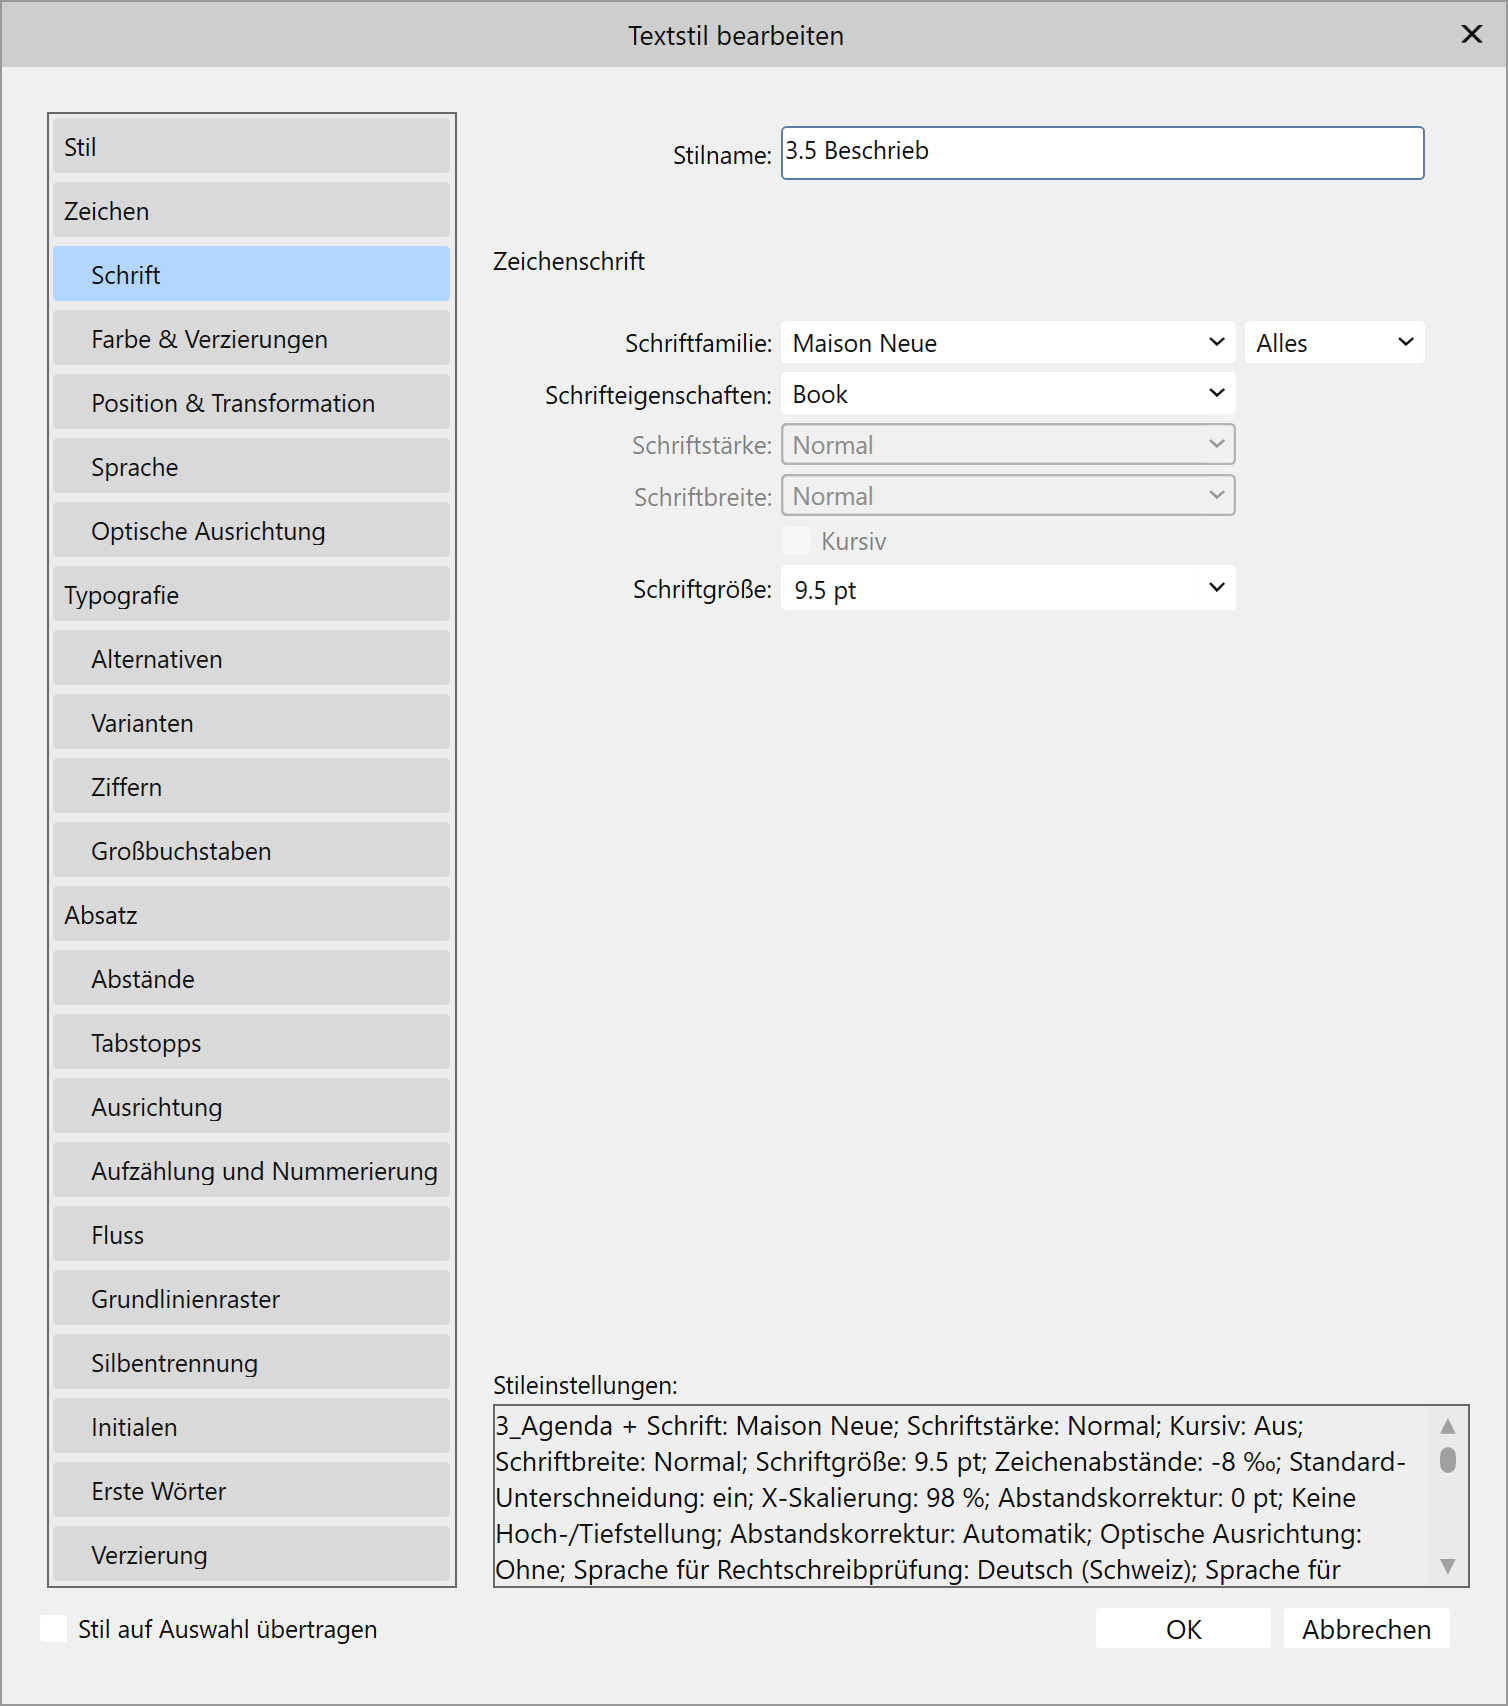Open Position & Transformation settings
The image size is (1508, 1706).
click(251, 402)
